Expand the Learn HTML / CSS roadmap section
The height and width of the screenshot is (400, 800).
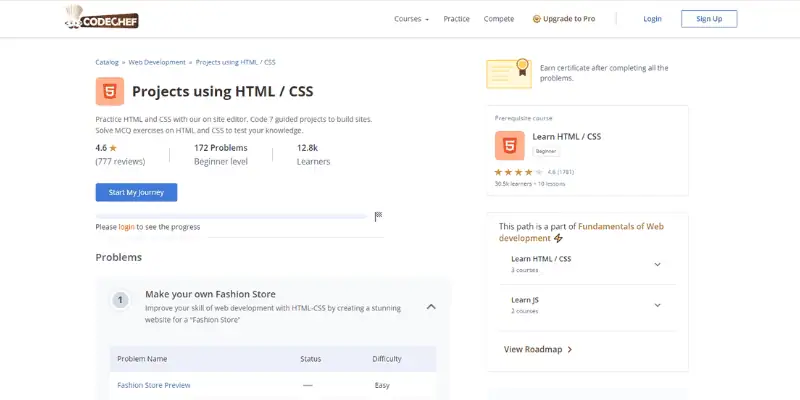point(658,264)
